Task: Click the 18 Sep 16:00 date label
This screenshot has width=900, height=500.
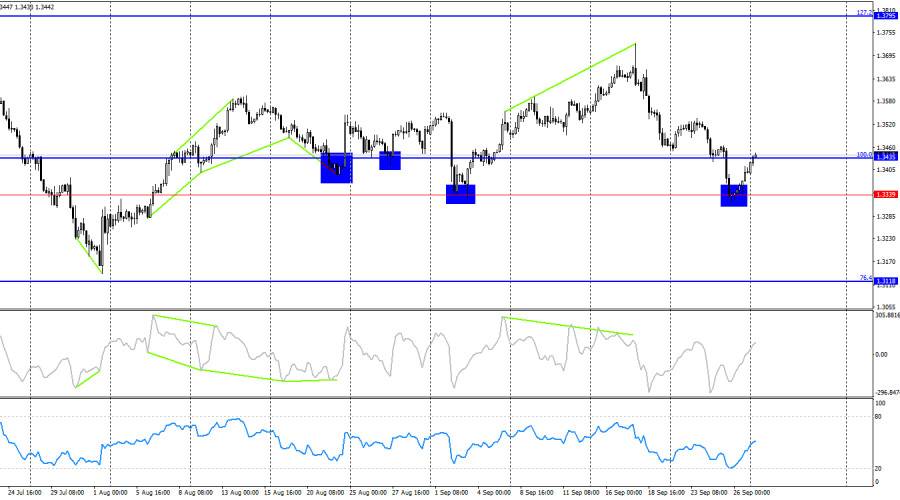Action: pyautogui.click(x=666, y=493)
